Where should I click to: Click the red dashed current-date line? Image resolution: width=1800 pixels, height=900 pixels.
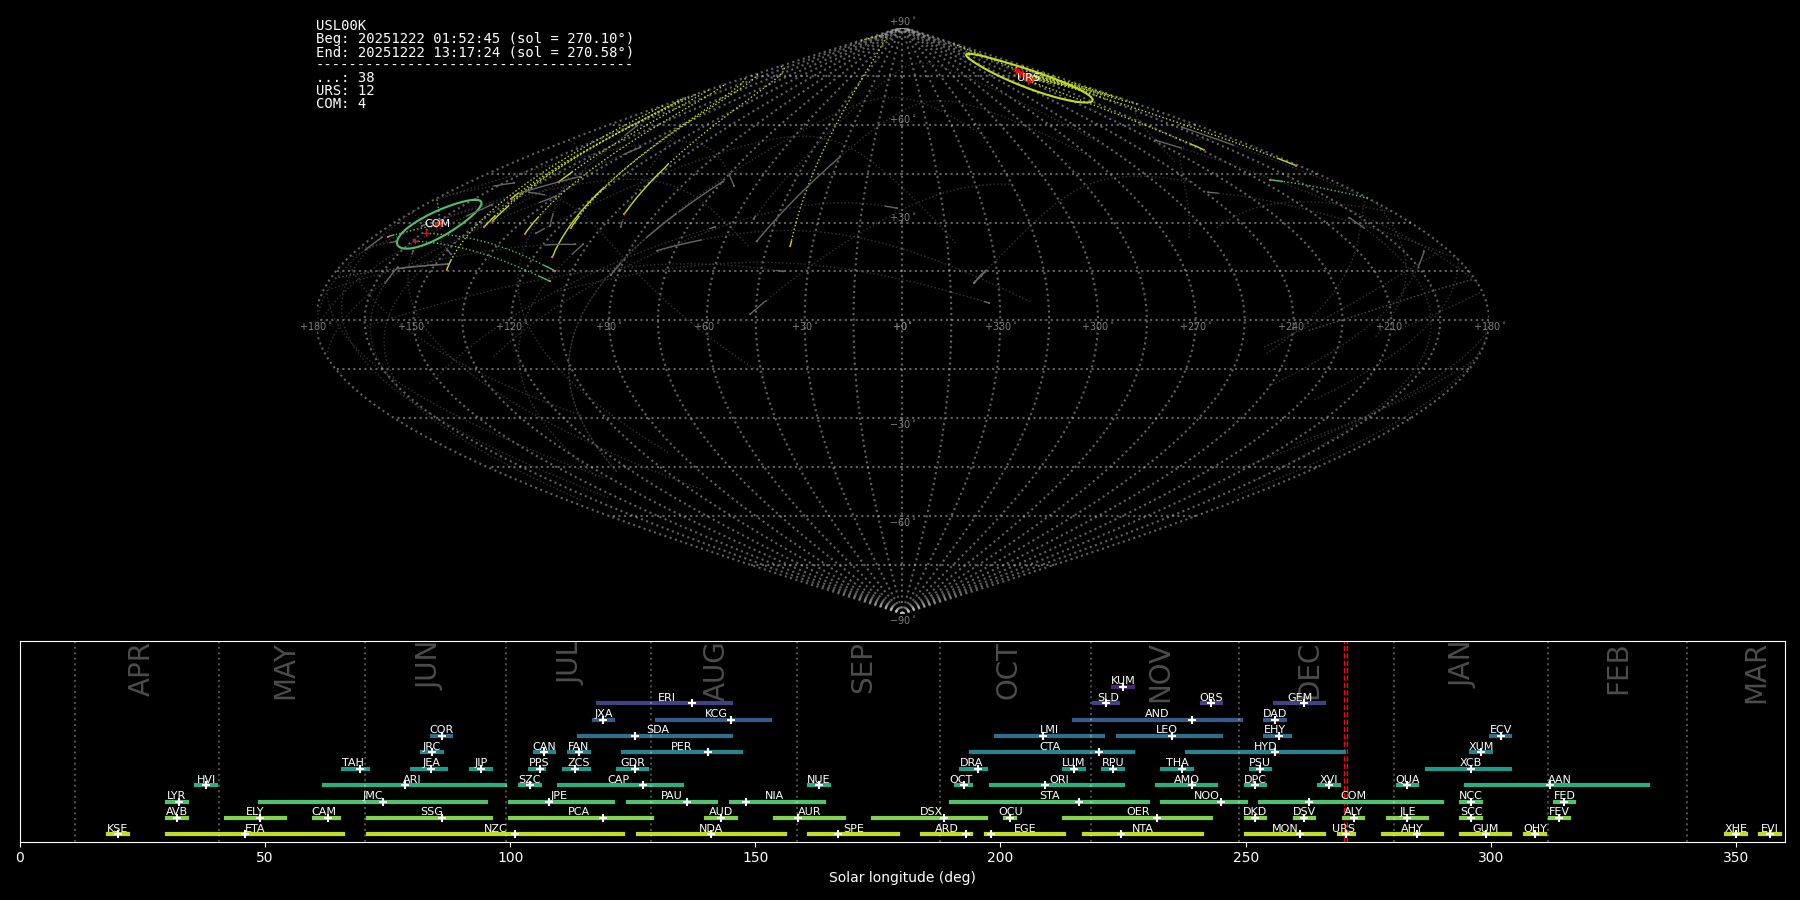tap(1346, 740)
